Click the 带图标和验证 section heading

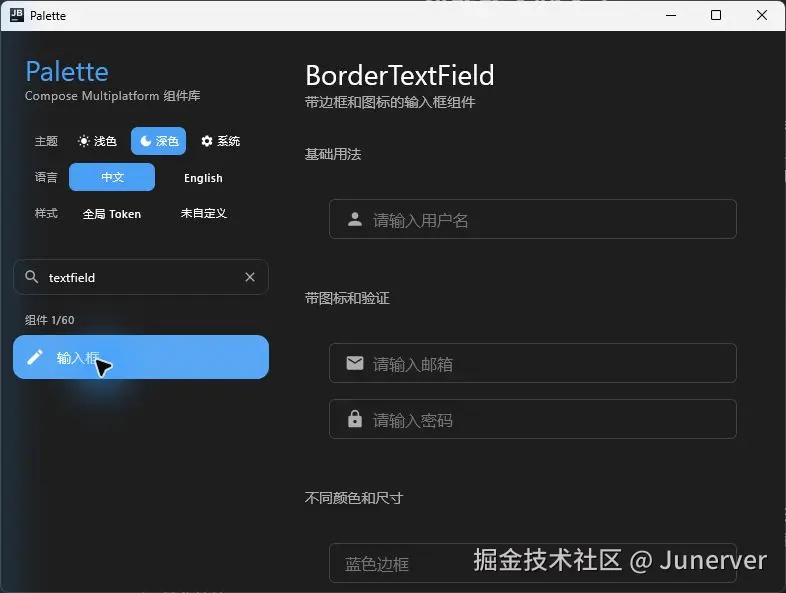click(x=347, y=298)
